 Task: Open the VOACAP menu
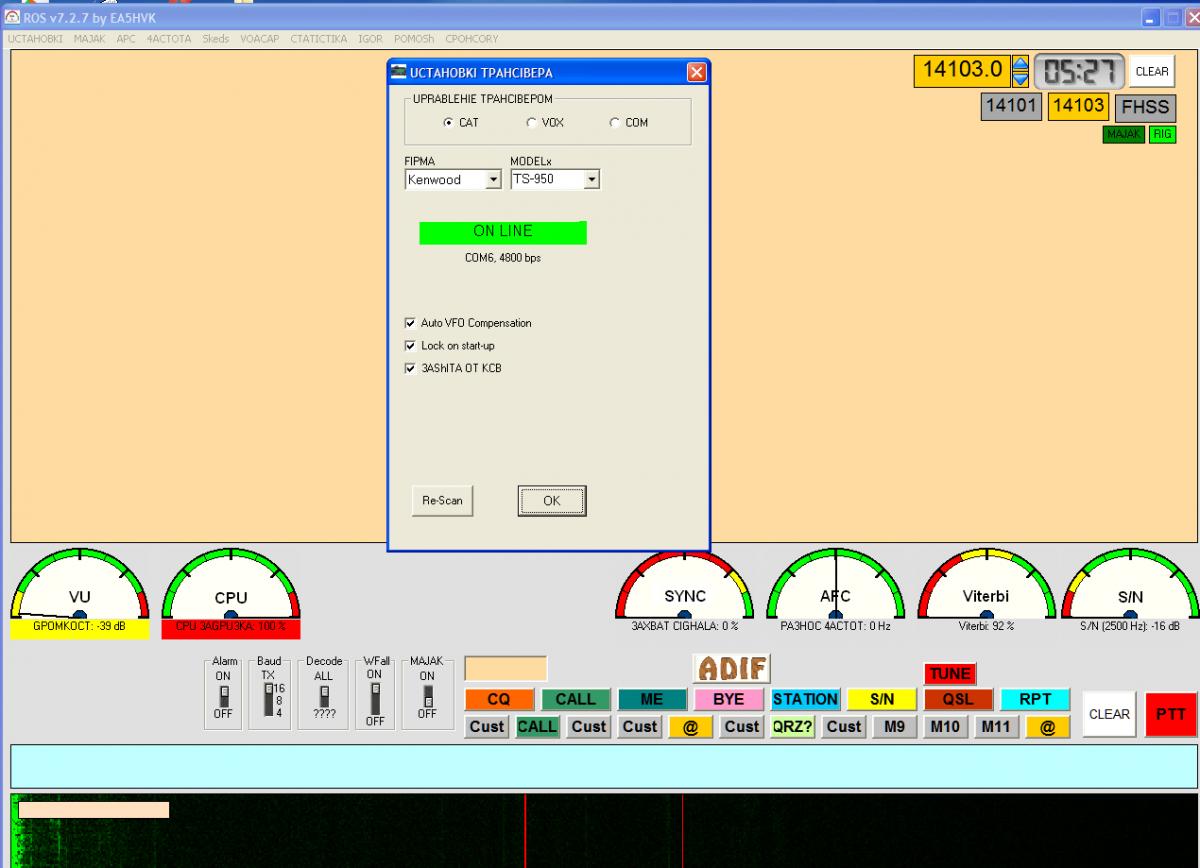[260, 39]
